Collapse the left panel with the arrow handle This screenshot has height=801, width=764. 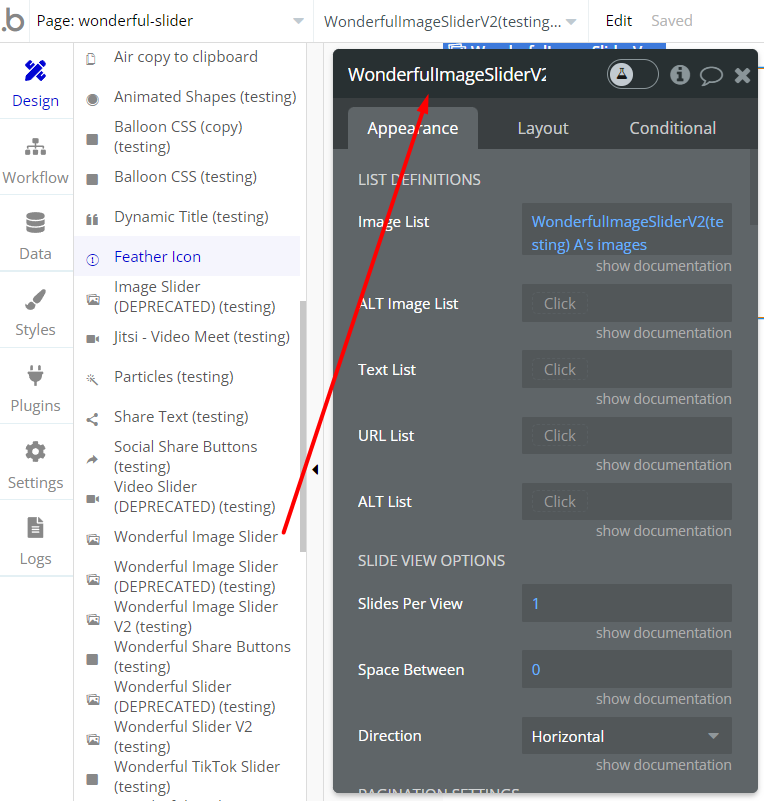315,469
